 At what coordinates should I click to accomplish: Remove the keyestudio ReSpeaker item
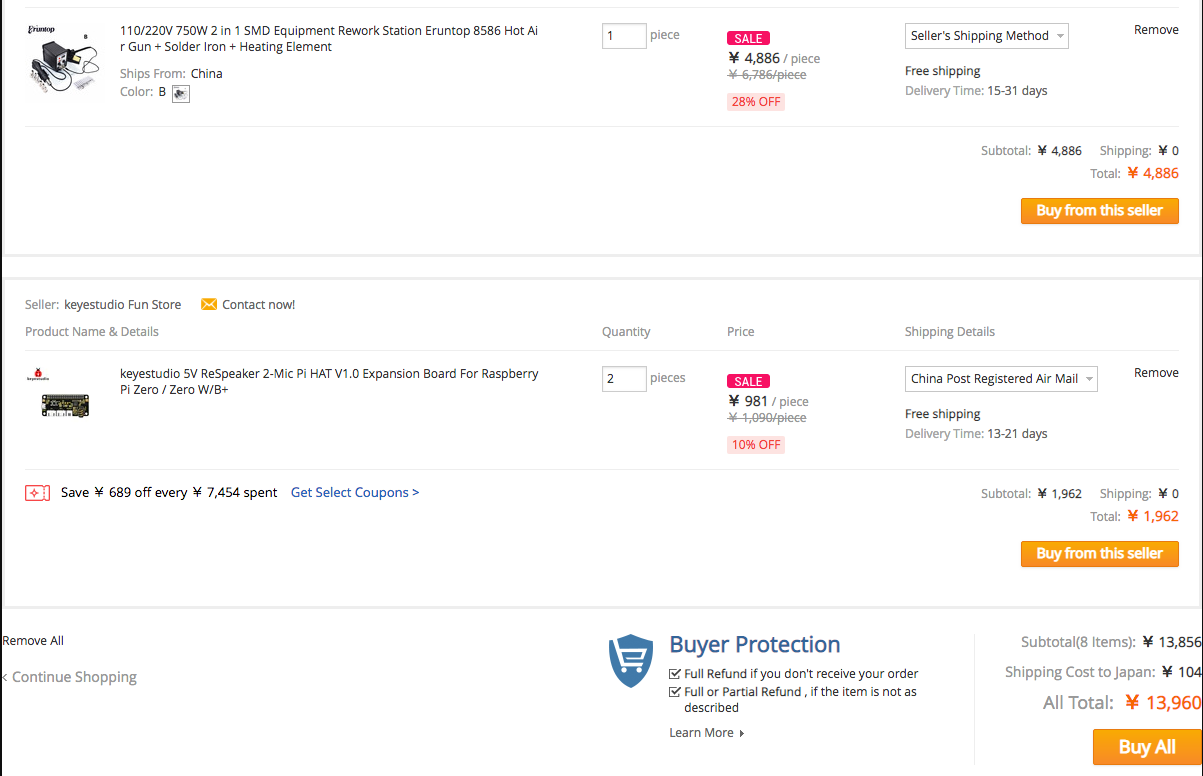point(1156,373)
